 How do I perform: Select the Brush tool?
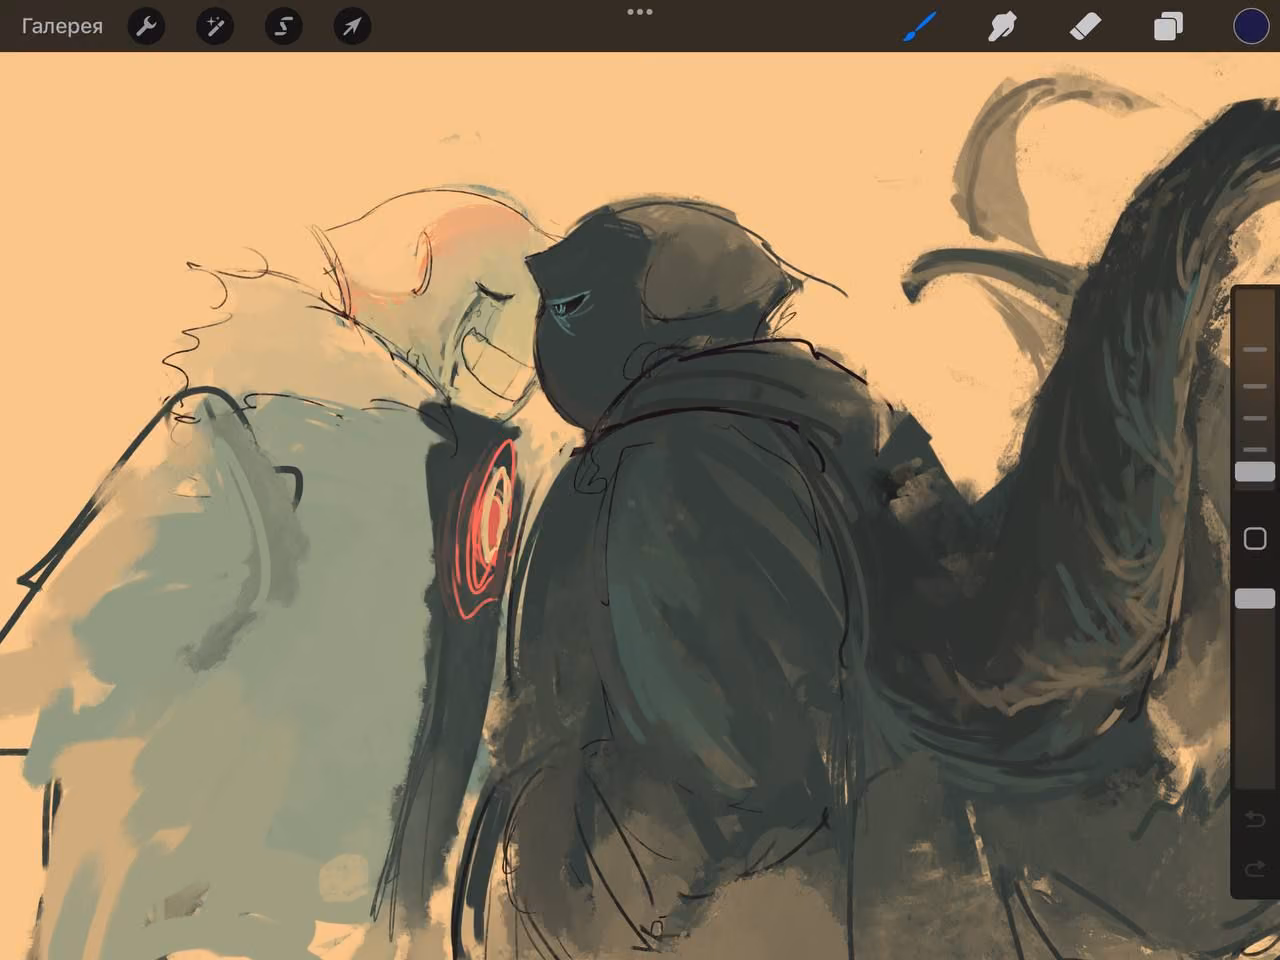coord(920,27)
